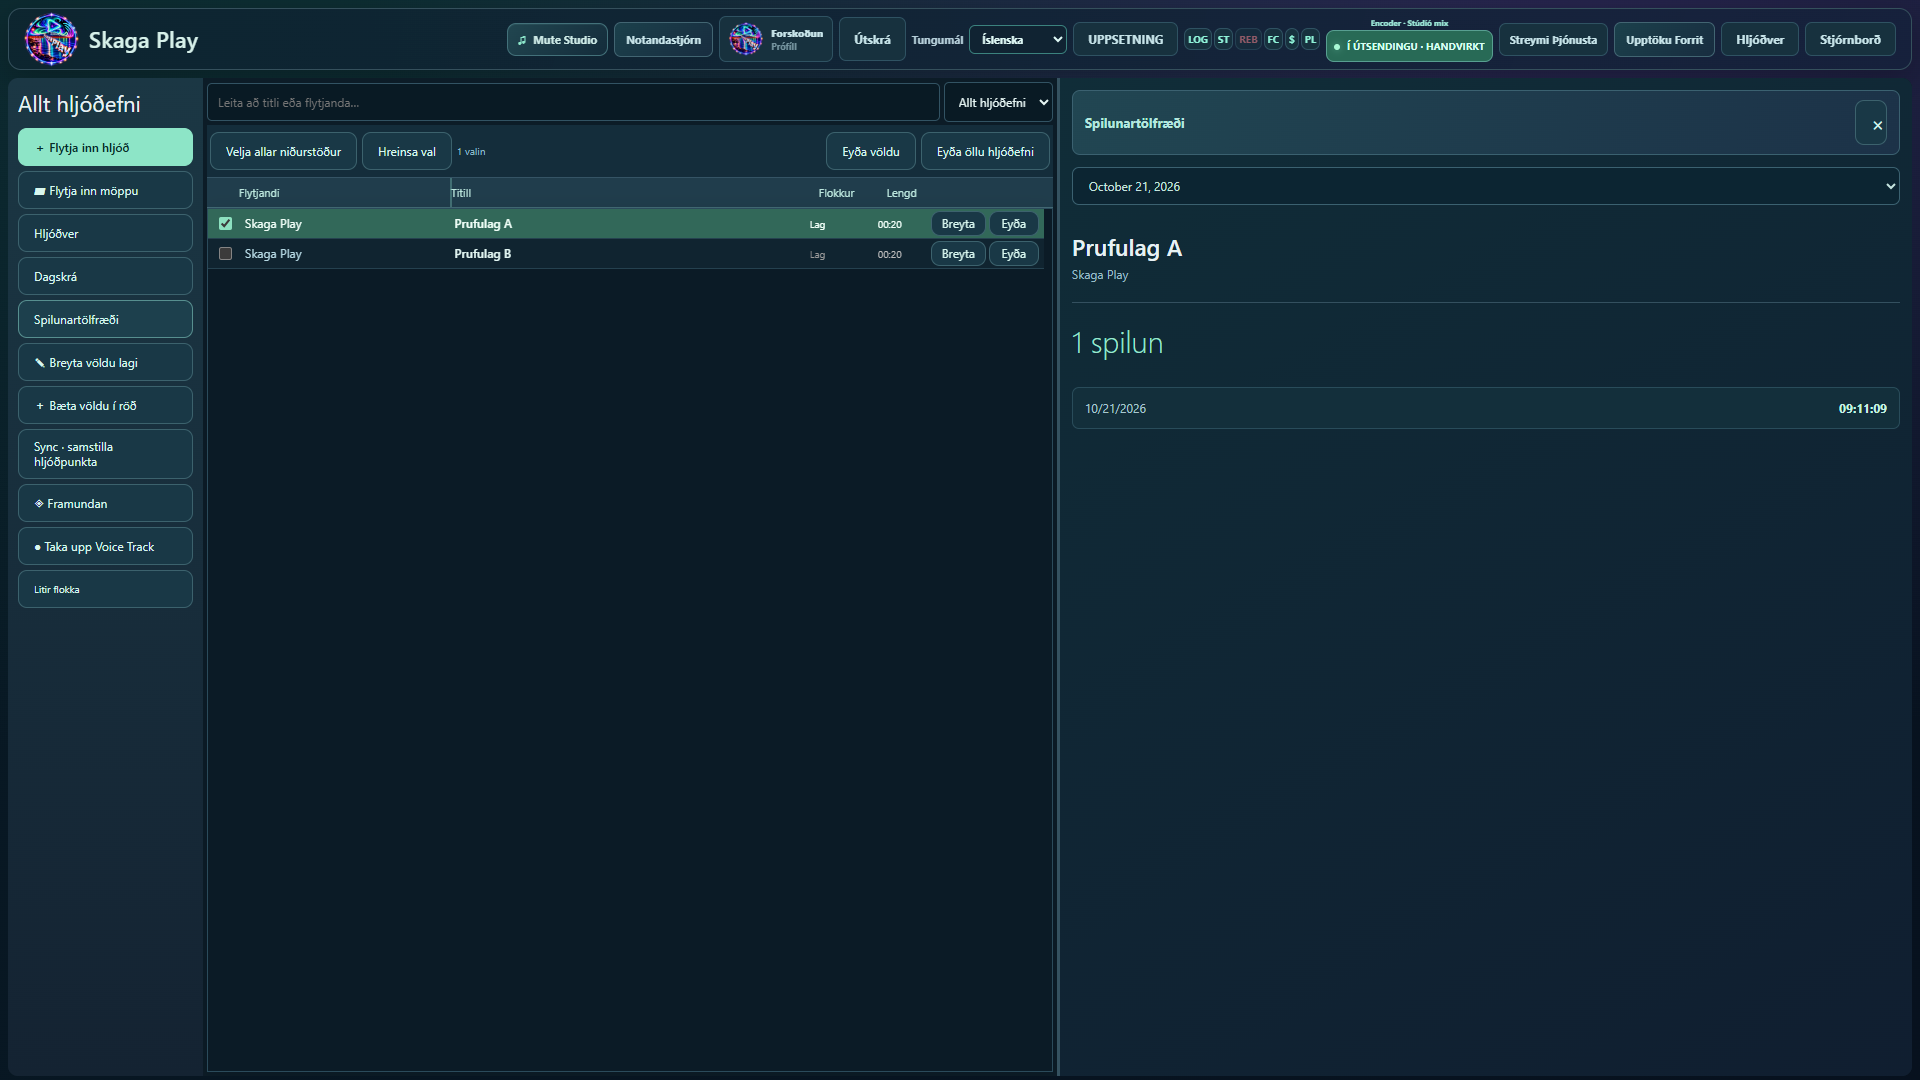Click the Mute Studio button

557,40
